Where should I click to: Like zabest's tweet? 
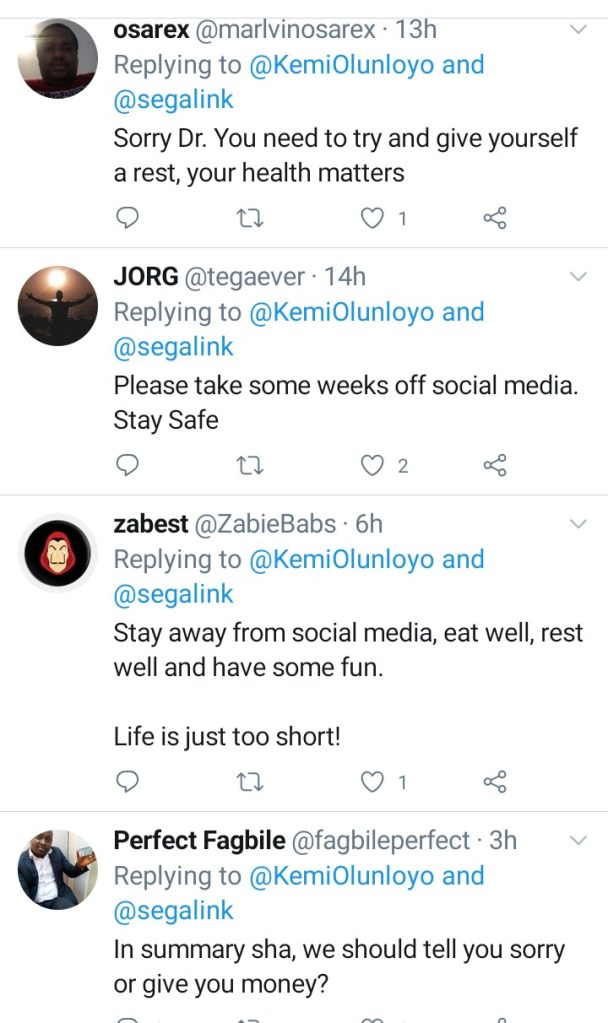373,781
